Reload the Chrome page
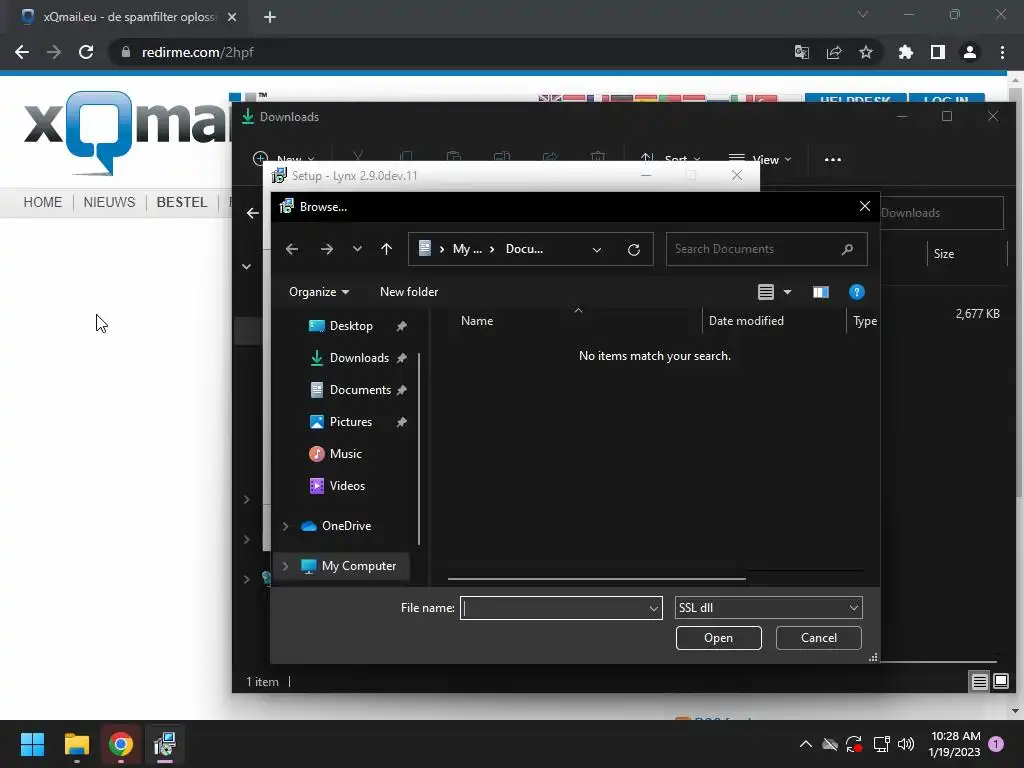The width and height of the screenshot is (1024, 768). point(86,52)
